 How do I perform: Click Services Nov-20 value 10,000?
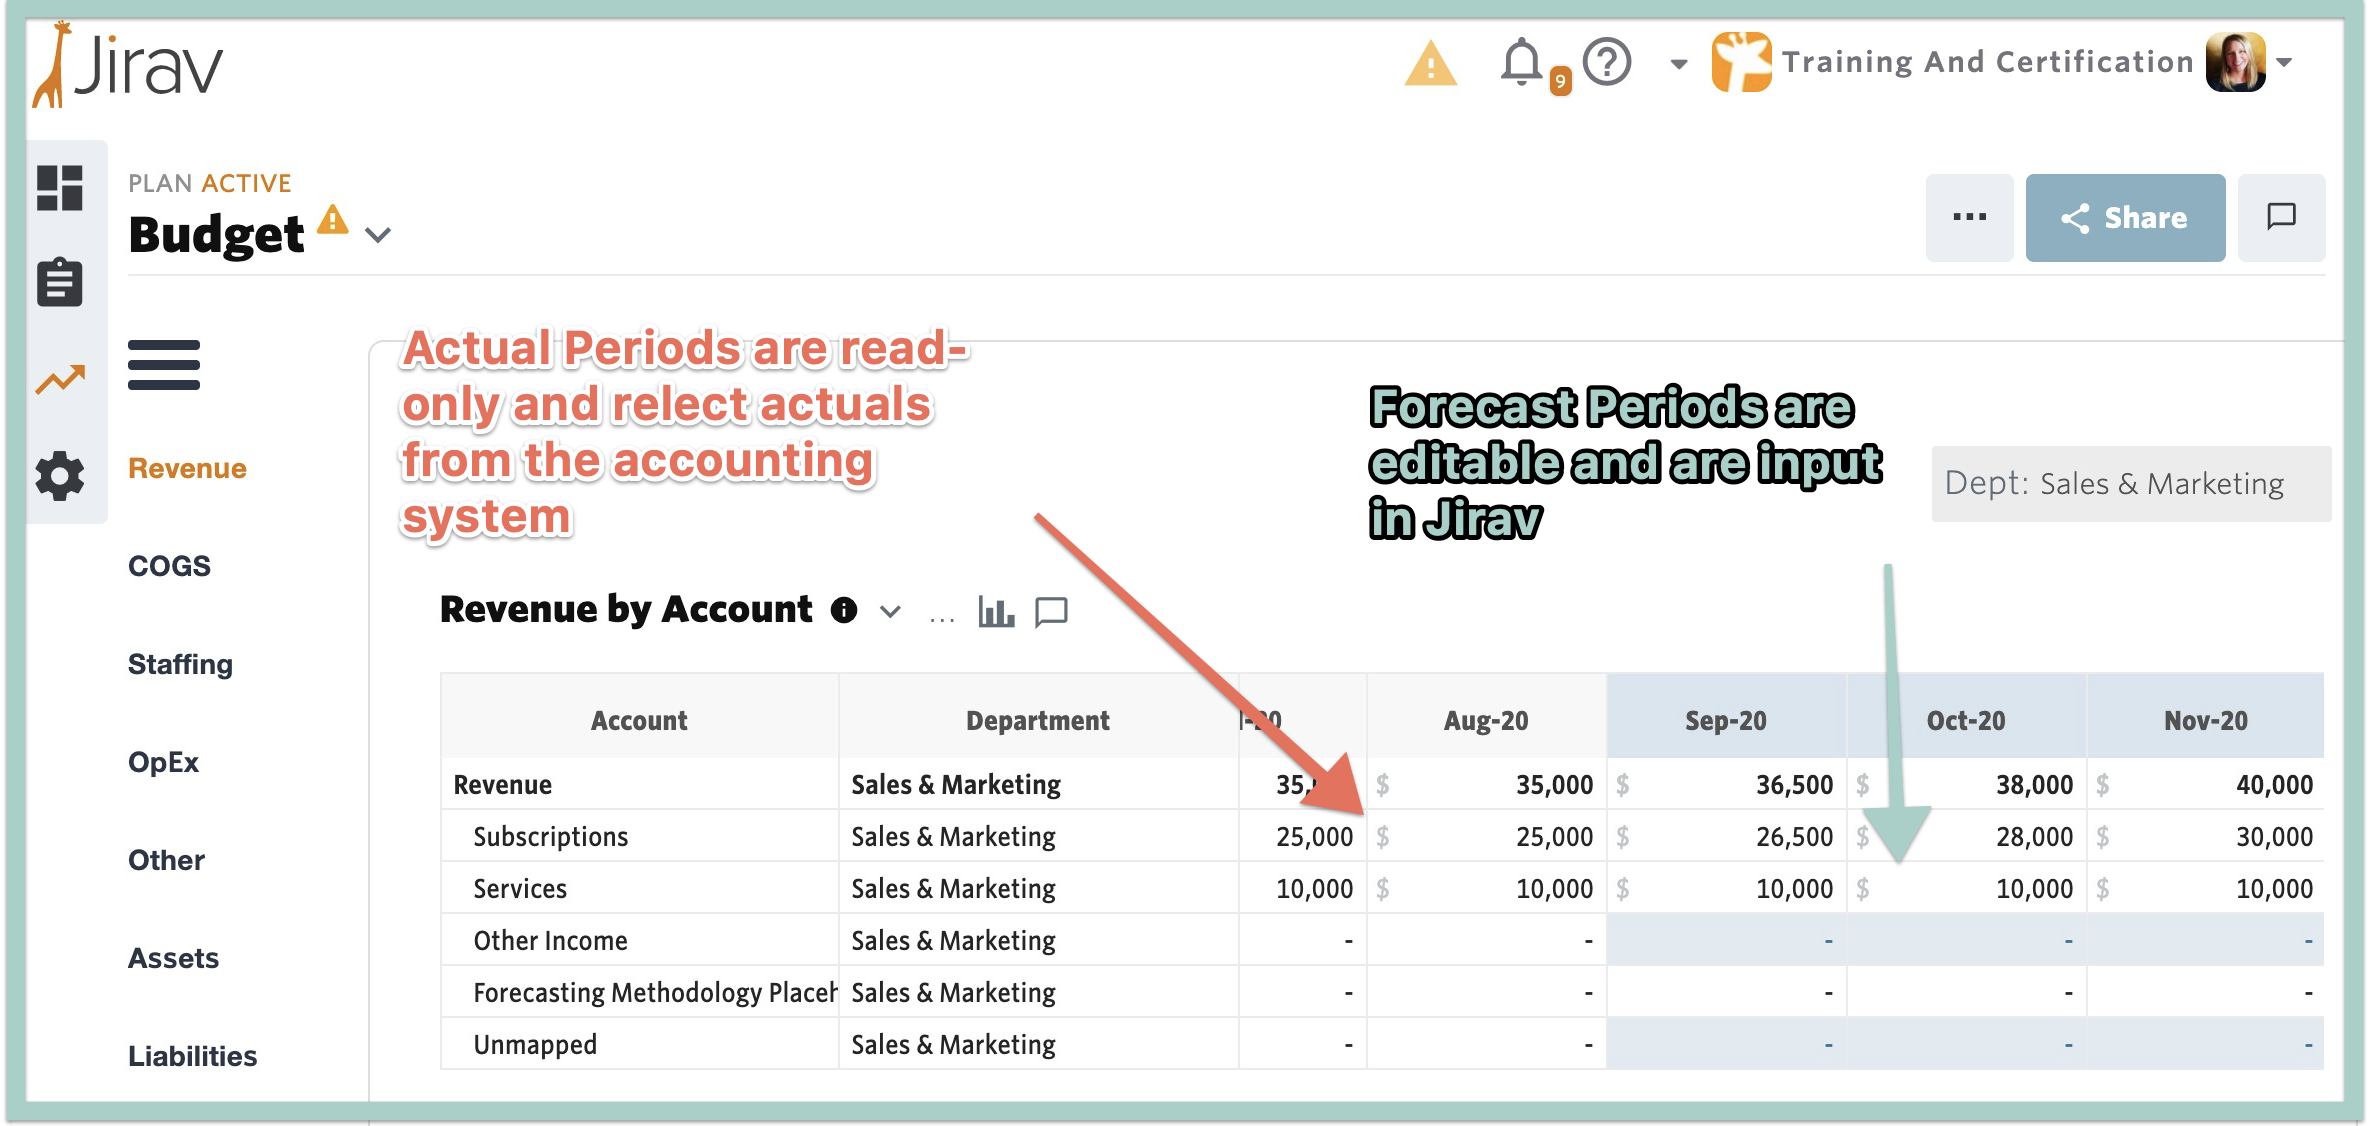(x=2205, y=889)
